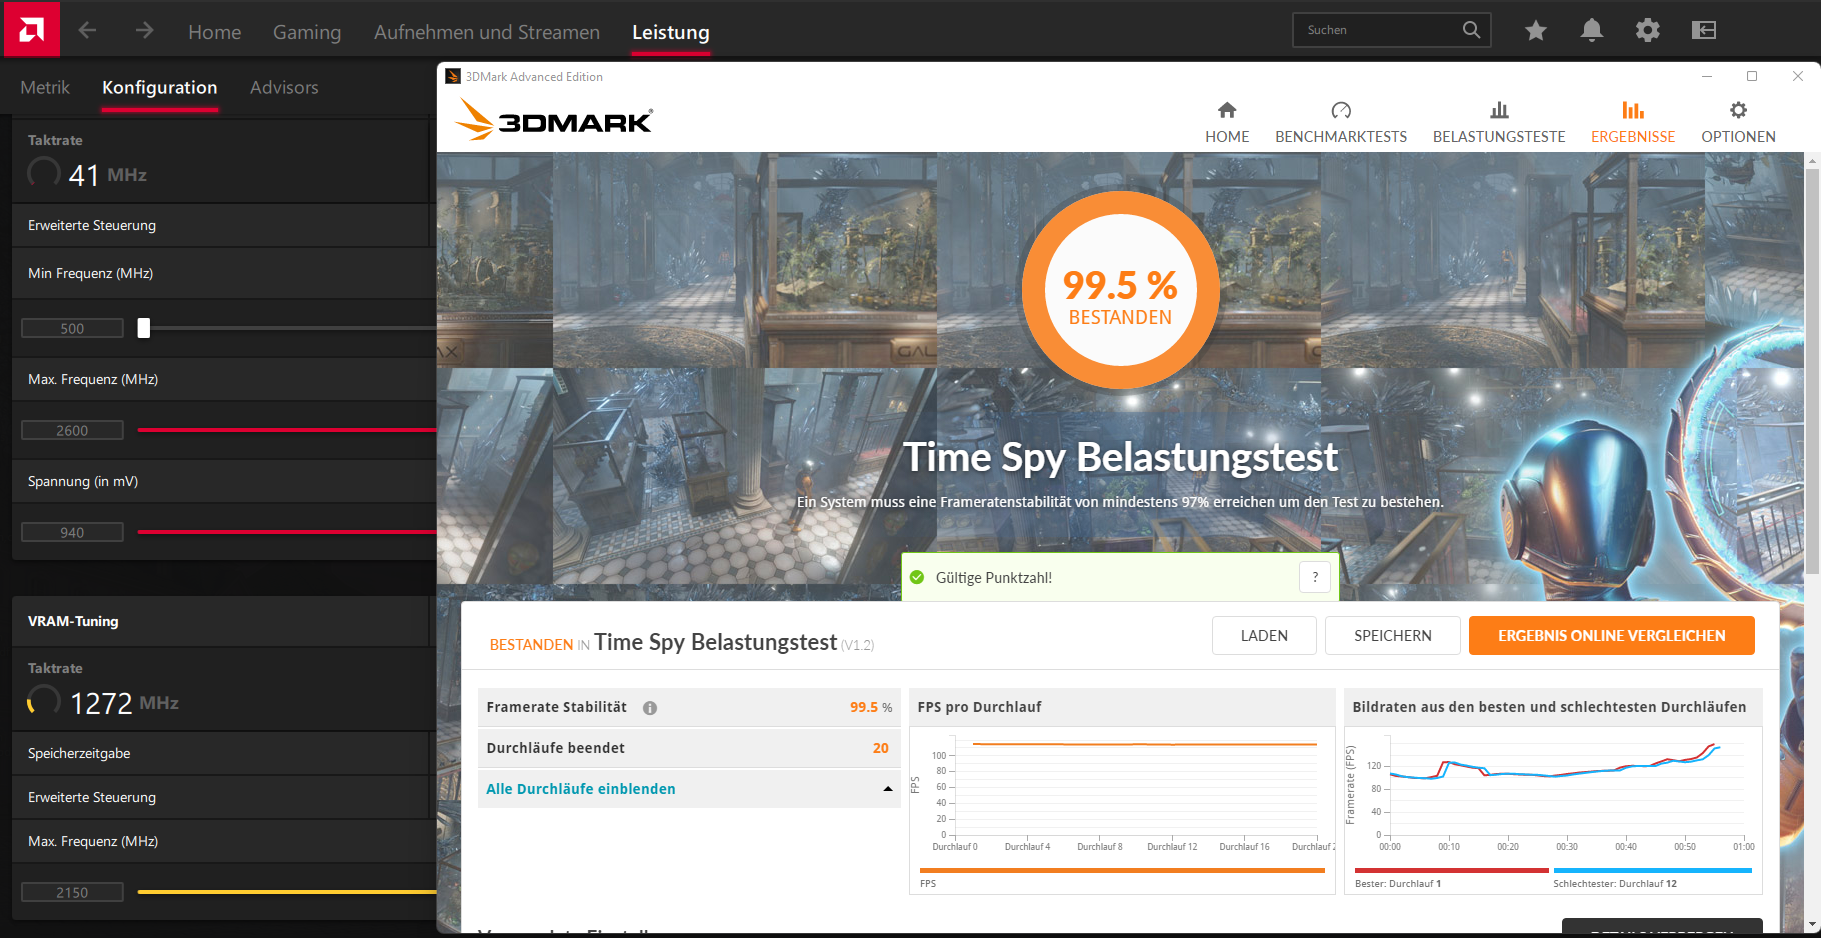
Task: Open the Belastungsteste section
Action: 1499,120
